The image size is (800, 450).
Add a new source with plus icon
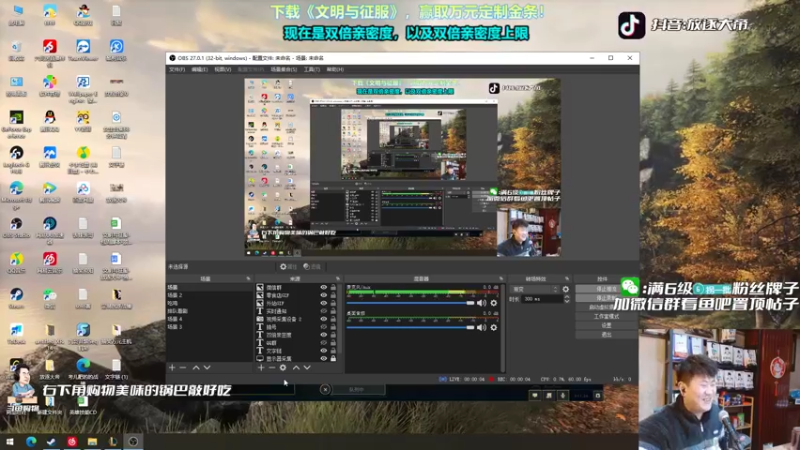(x=261, y=367)
